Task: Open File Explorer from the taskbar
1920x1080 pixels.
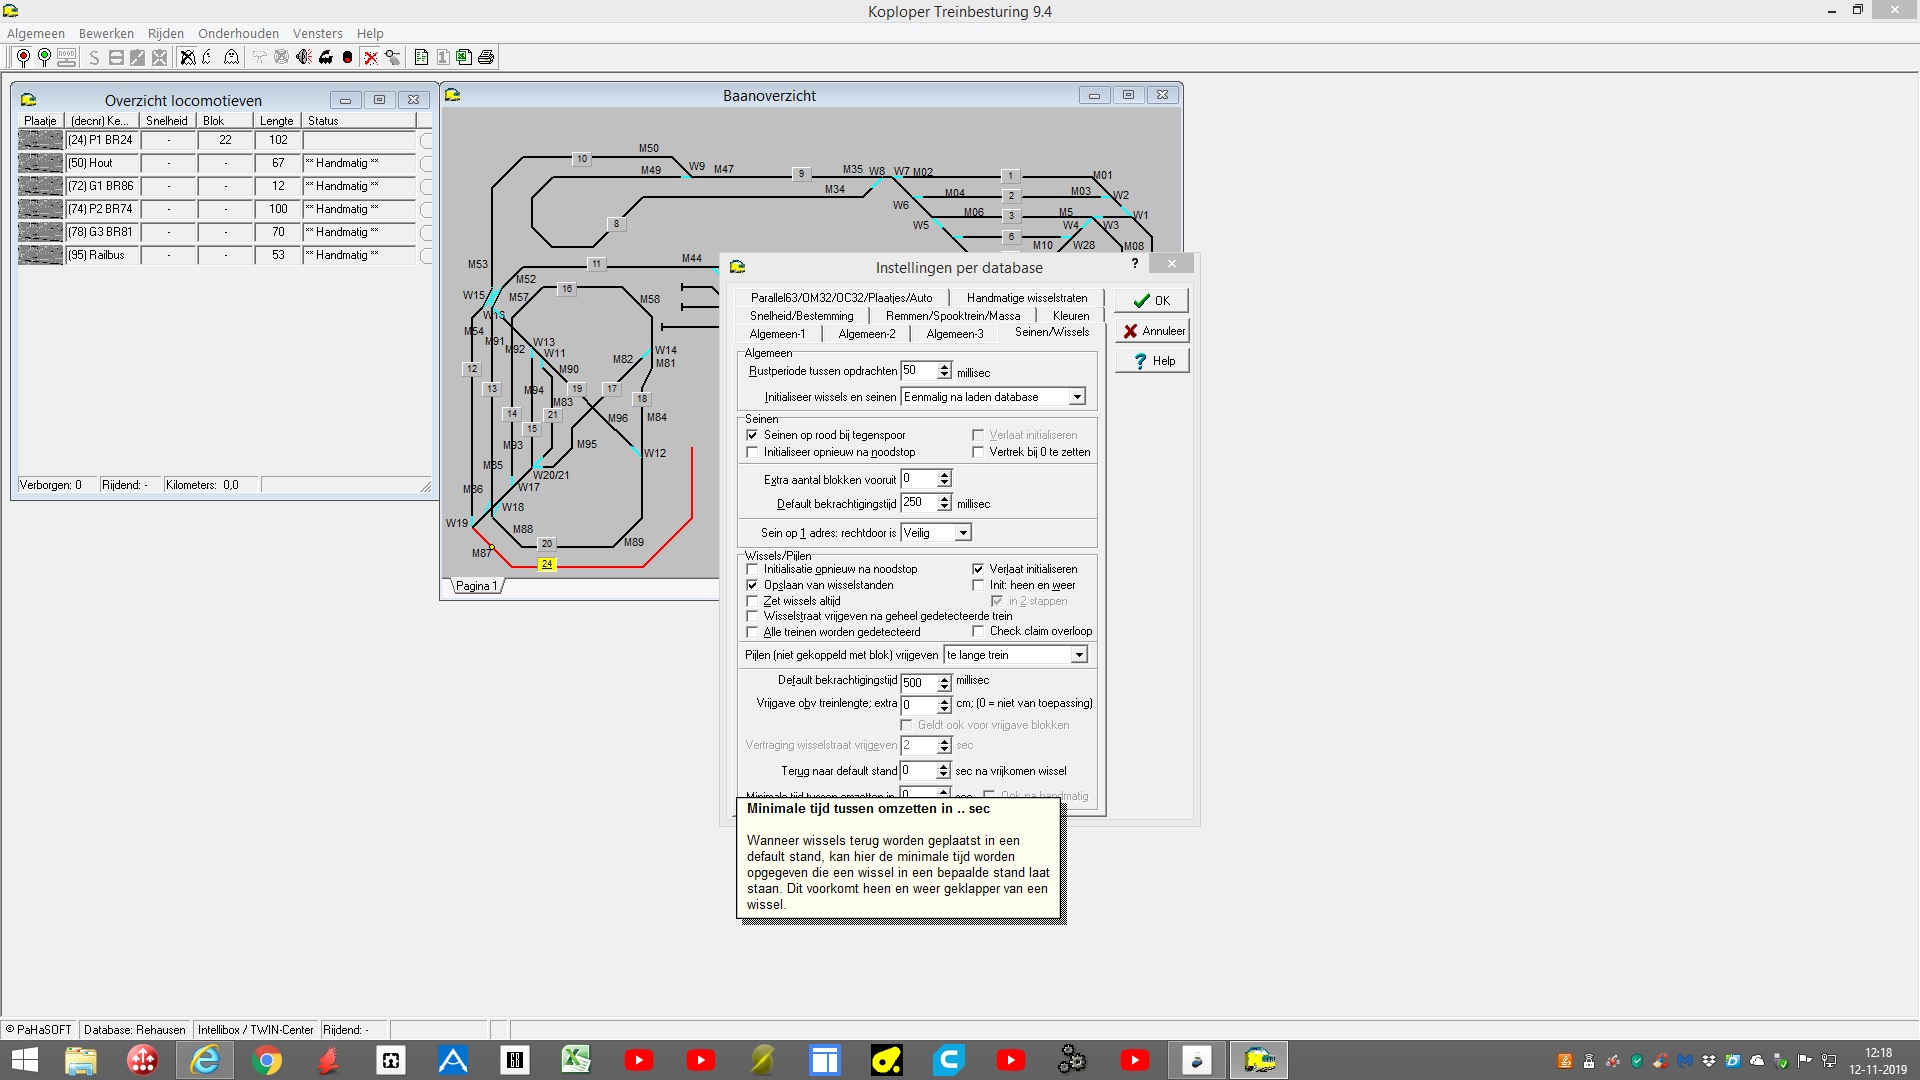Action: click(x=81, y=1060)
